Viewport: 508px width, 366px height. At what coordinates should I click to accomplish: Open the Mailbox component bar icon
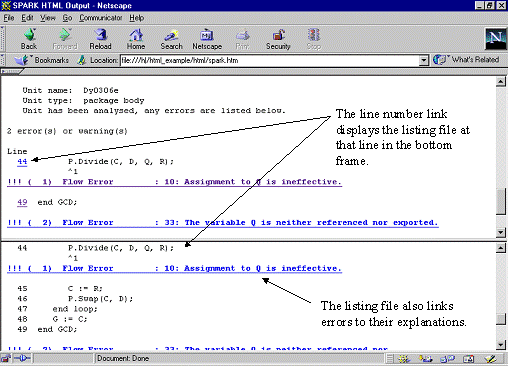point(425,359)
